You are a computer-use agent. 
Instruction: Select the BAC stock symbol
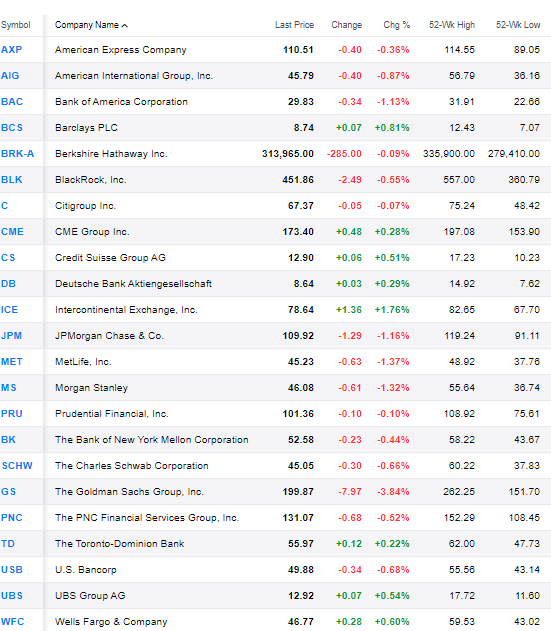(12, 101)
